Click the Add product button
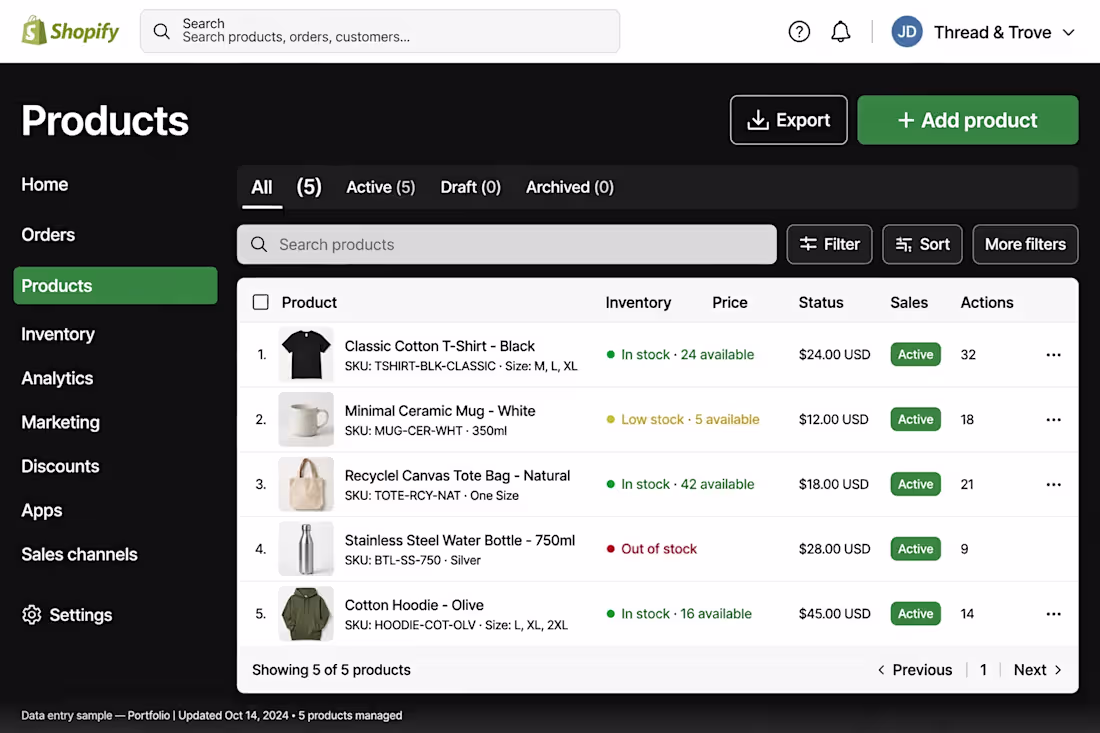This screenshot has height=733, width=1100. pos(967,120)
